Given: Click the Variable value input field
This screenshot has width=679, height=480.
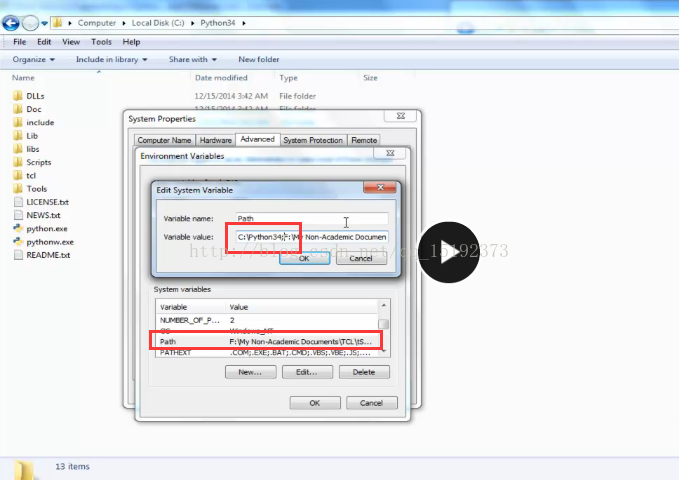Looking at the screenshot, I should (312, 237).
